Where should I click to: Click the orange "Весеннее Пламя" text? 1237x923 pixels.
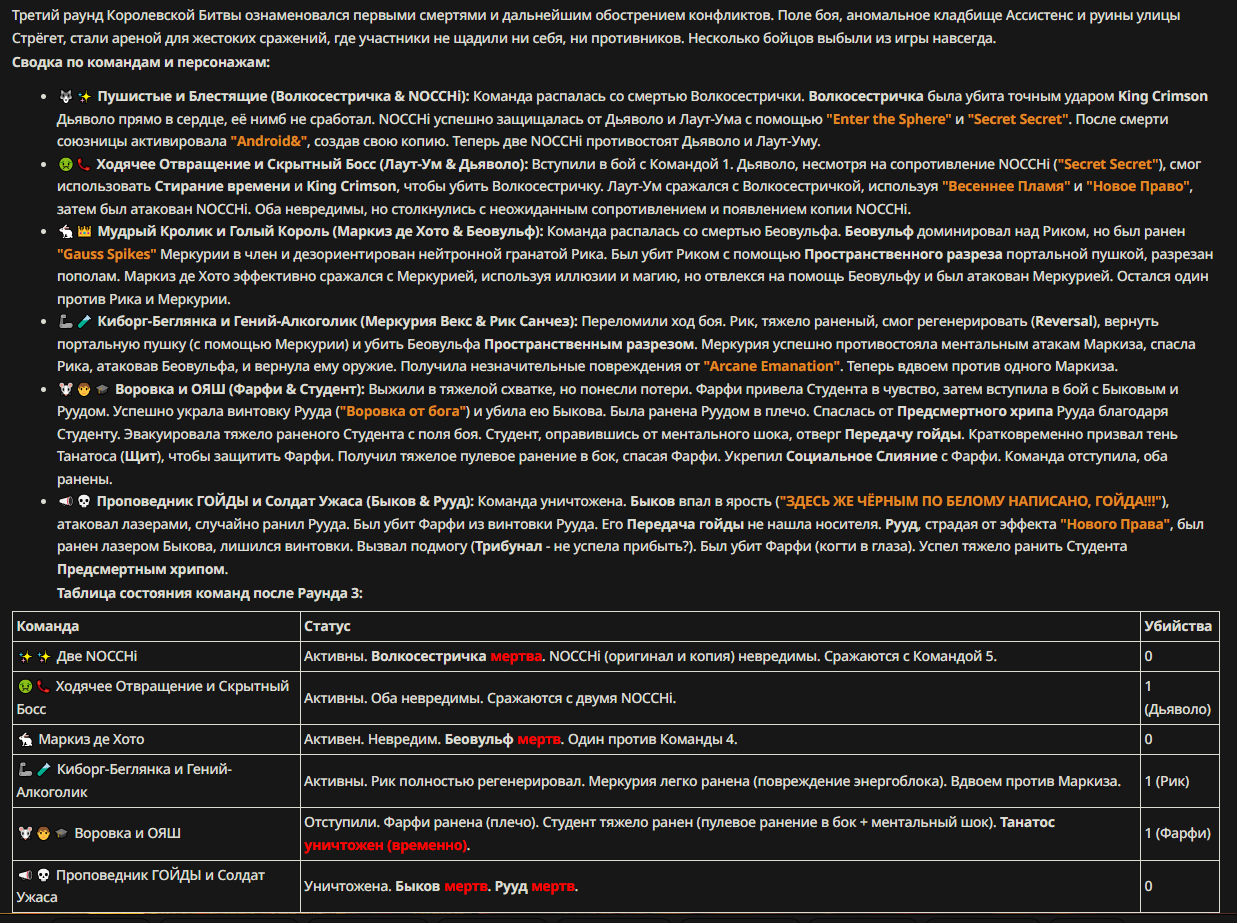1006,186
